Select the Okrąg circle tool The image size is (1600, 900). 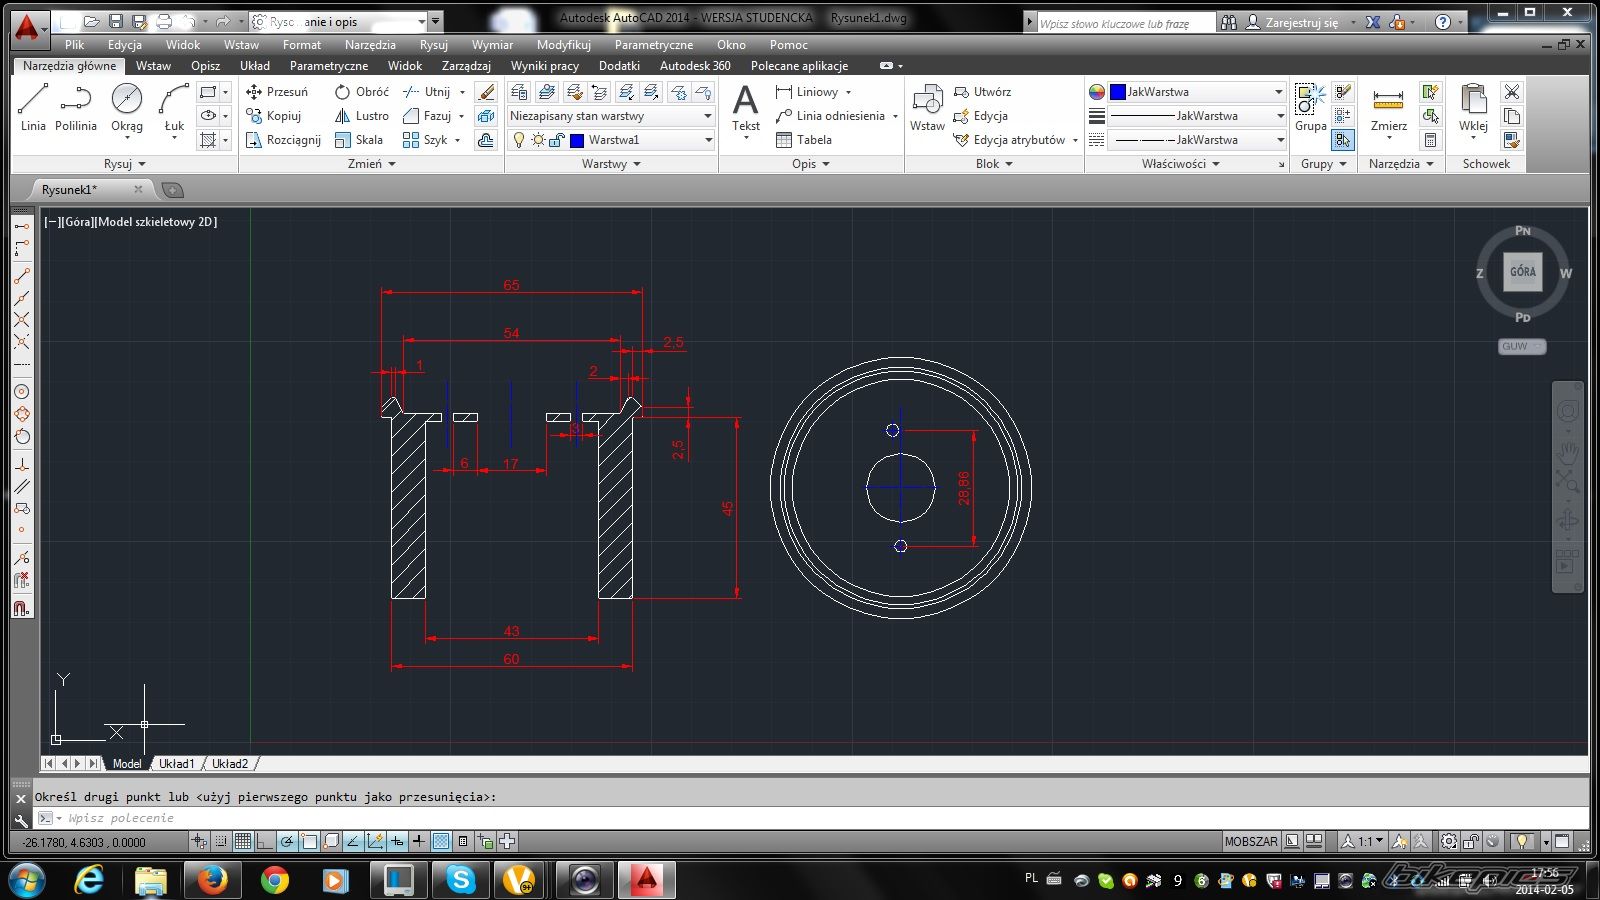pyautogui.click(x=127, y=108)
